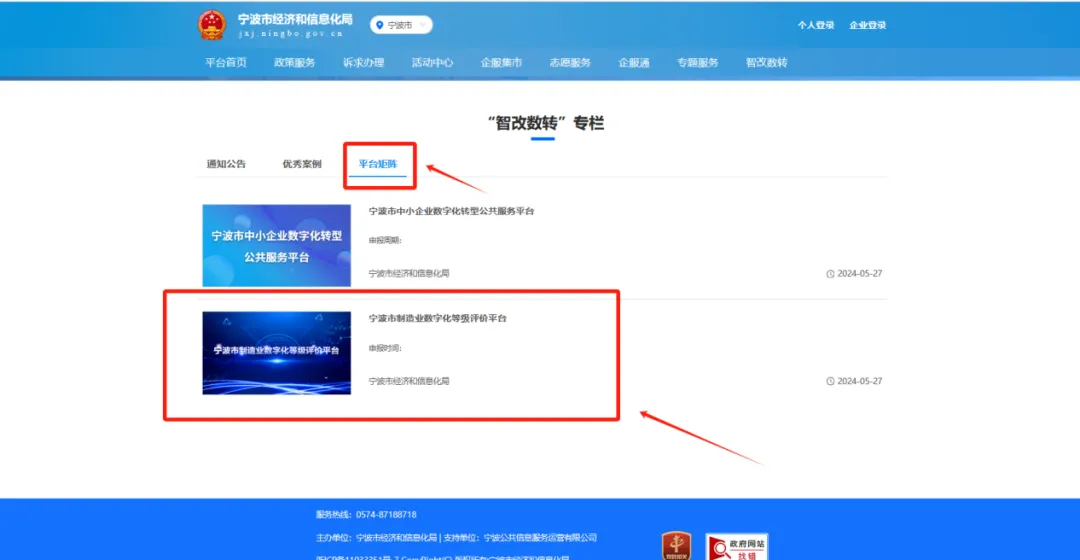Click clock icon on the 制造业 platform row
This screenshot has height=560, width=1080.
coord(830,381)
